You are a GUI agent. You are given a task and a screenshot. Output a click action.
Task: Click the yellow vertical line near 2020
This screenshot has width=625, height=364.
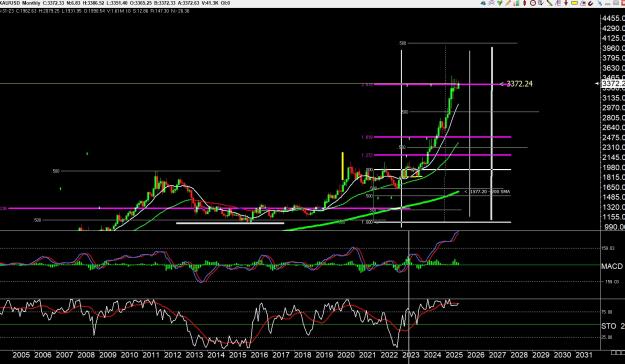(342, 166)
